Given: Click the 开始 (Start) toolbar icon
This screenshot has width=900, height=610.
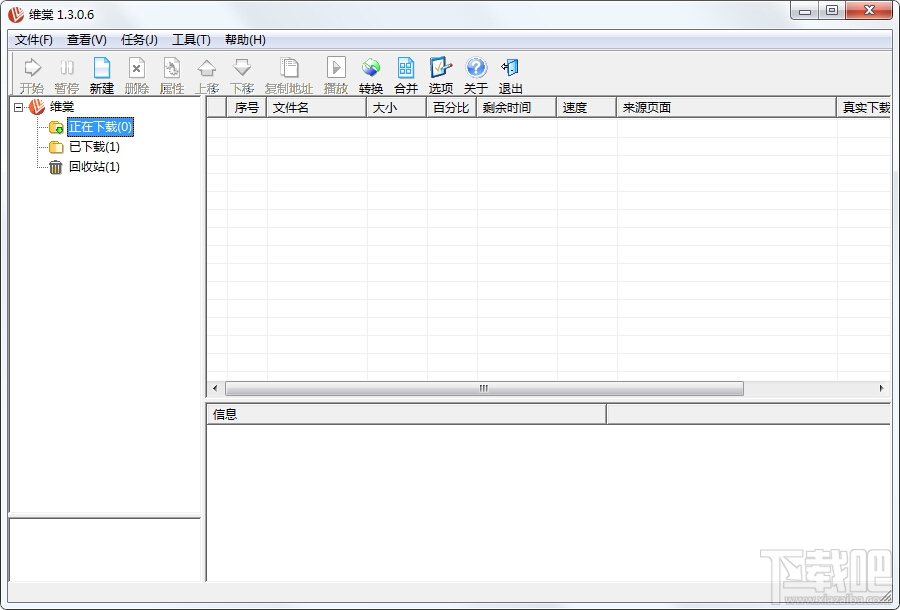Looking at the screenshot, I should (32, 75).
